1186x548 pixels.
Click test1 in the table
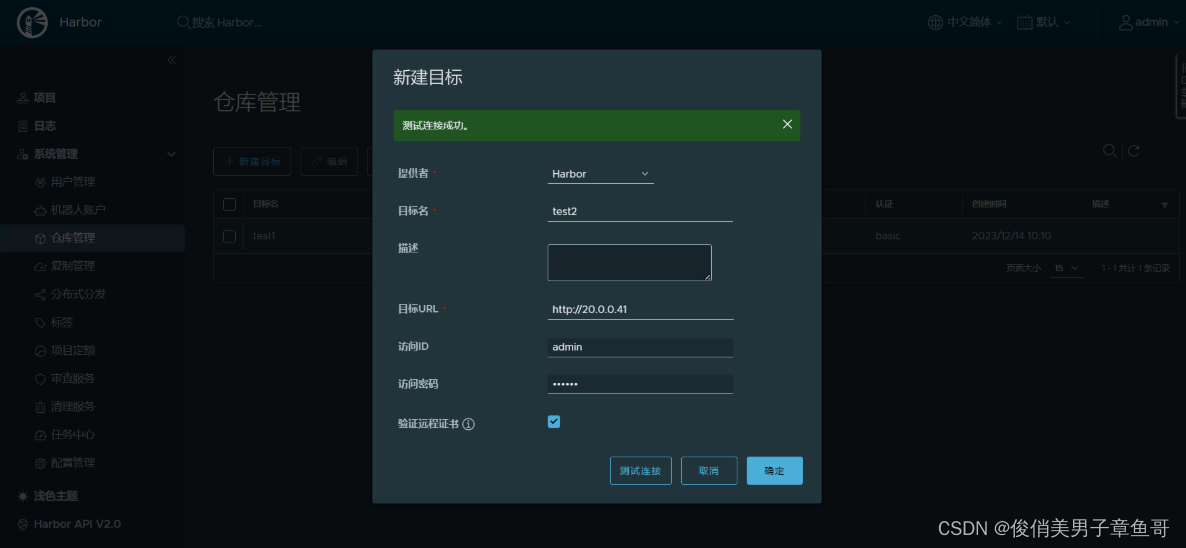pyautogui.click(x=264, y=236)
